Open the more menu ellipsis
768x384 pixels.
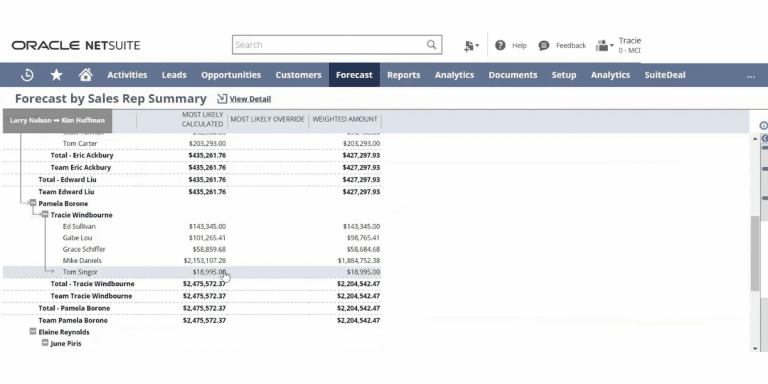pyautogui.click(x=750, y=76)
